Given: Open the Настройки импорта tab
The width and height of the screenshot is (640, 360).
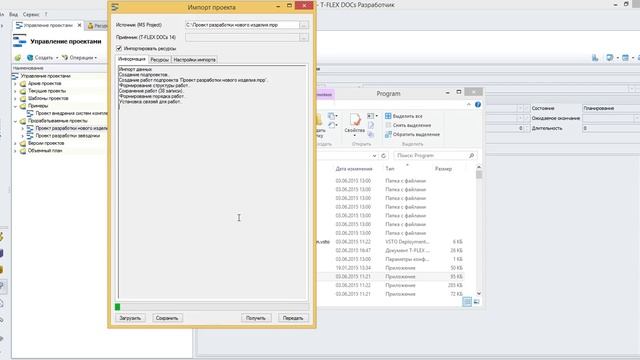Looking at the screenshot, I should point(194,60).
